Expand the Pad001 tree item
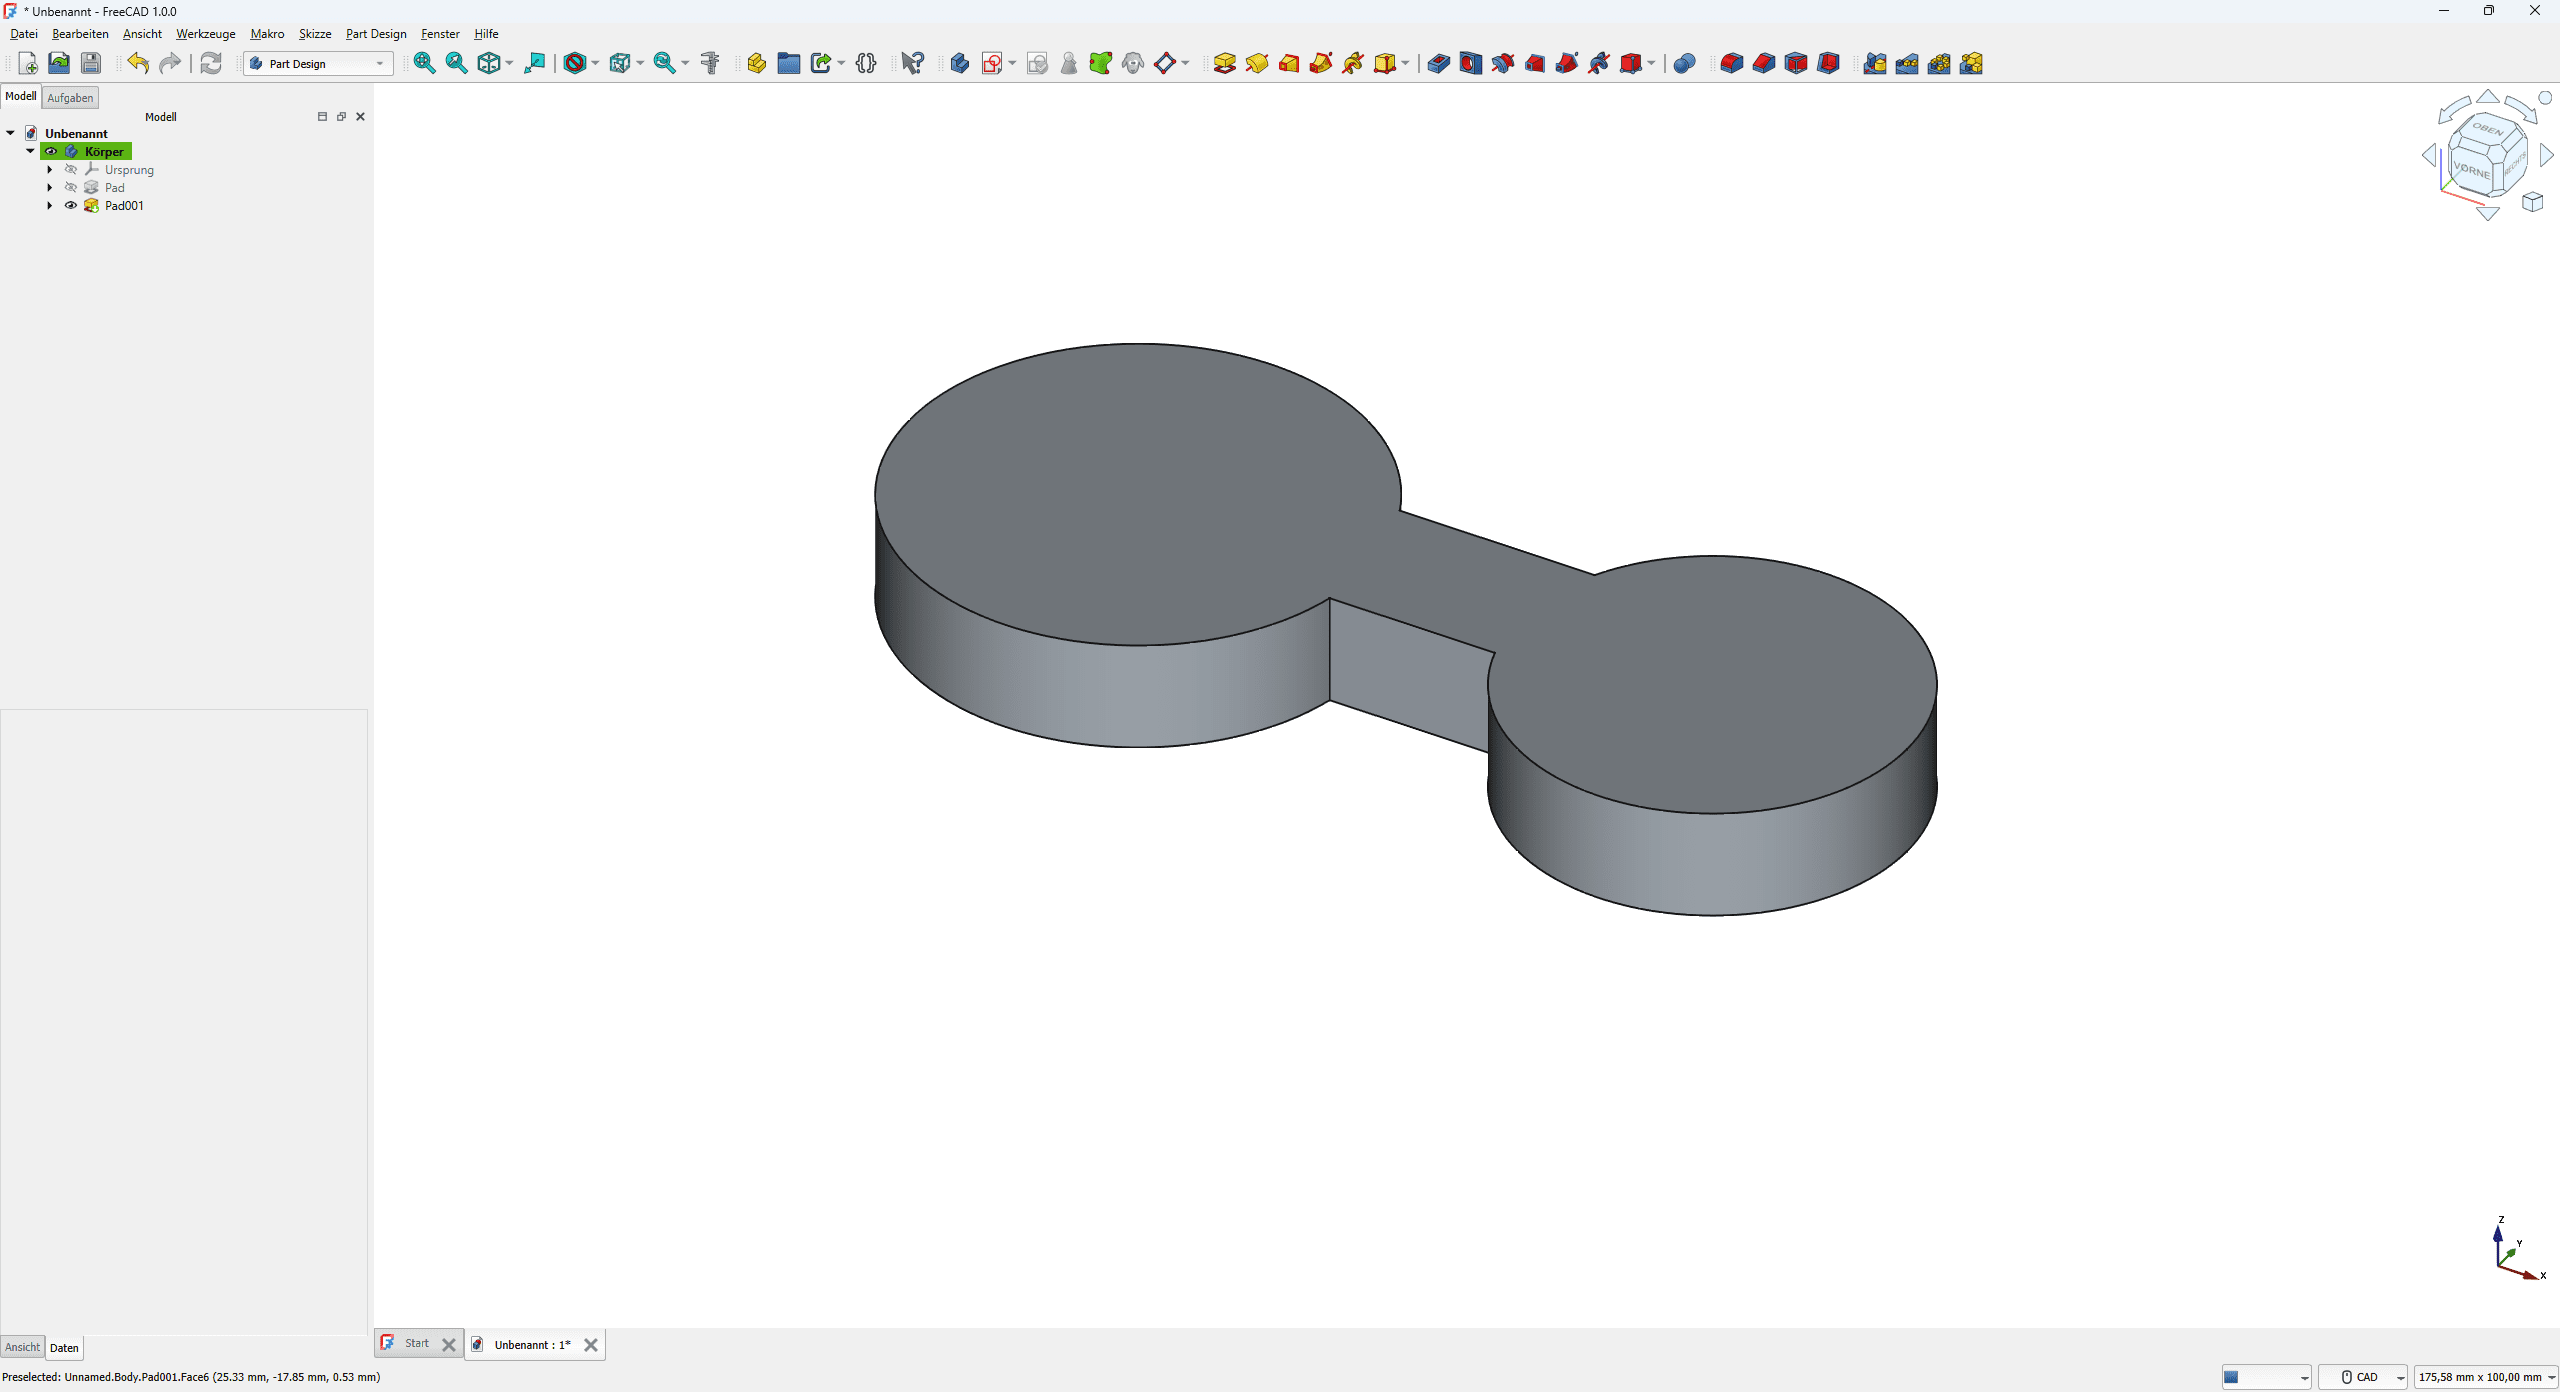Screen dimensions: 2560x1392 50,206
